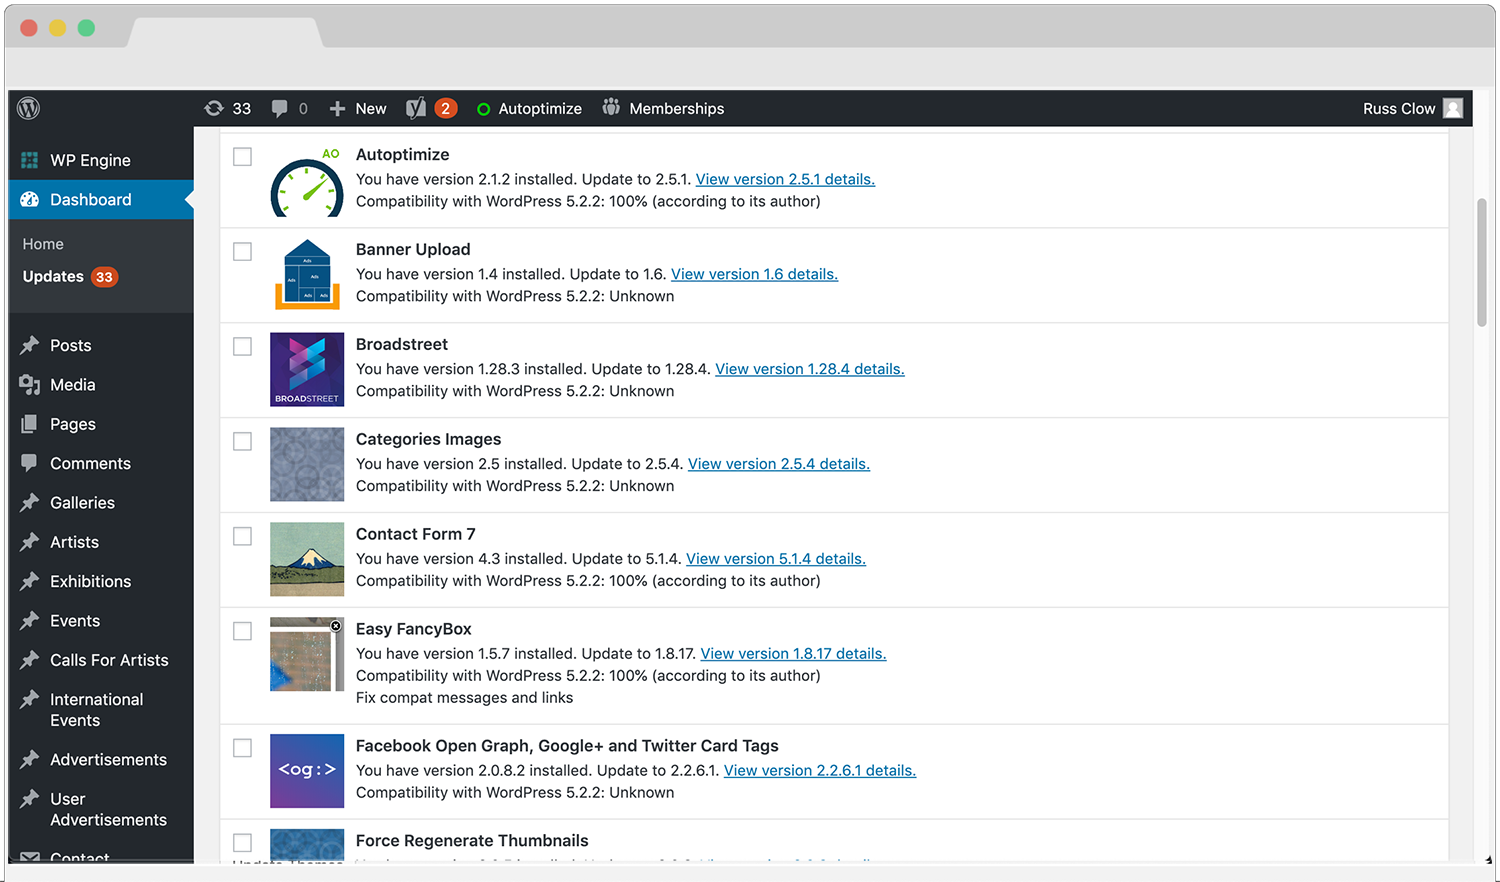Open the New content menu
The height and width of the screenshot is (882, 1500).
point(358,108)
